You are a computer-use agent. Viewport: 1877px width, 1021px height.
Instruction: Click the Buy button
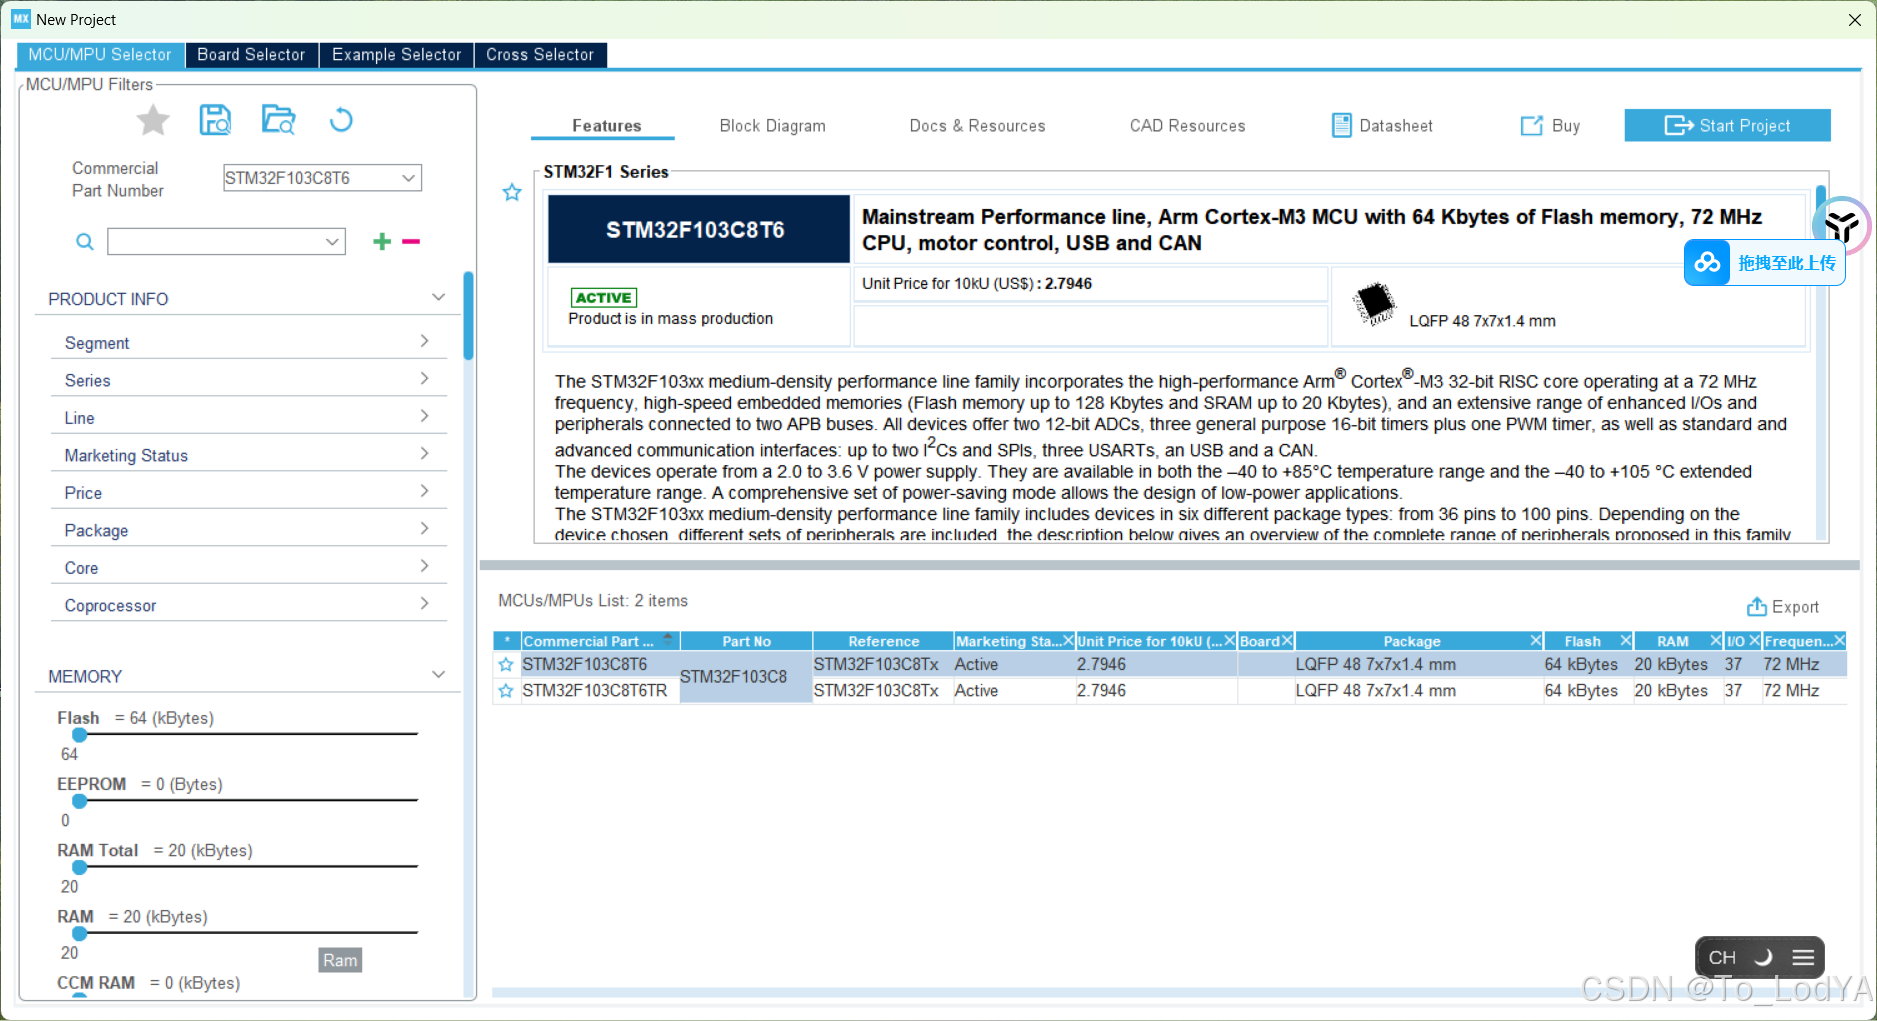1551,126
